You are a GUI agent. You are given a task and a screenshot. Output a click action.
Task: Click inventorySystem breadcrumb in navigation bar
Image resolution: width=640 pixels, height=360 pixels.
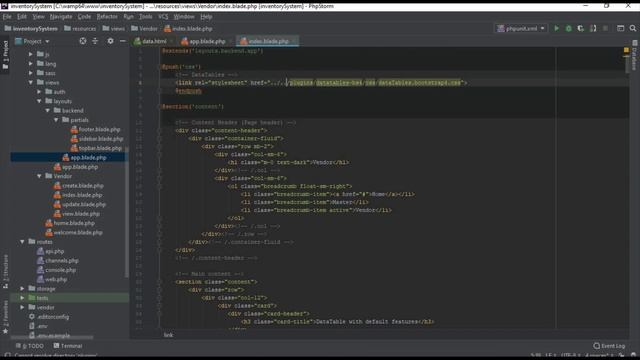click(x=31, y=29)
